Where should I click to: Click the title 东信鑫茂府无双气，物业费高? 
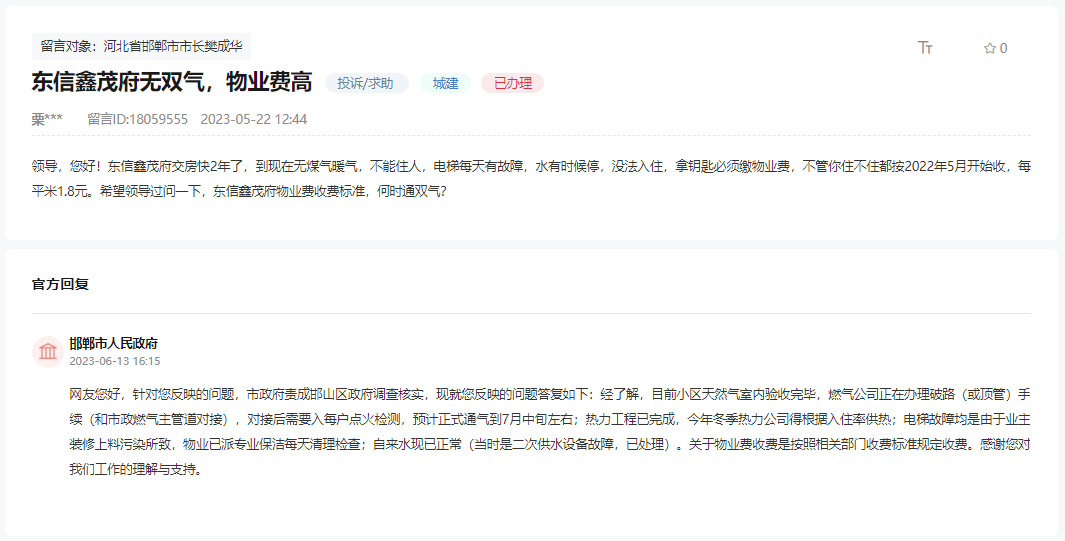172,82
